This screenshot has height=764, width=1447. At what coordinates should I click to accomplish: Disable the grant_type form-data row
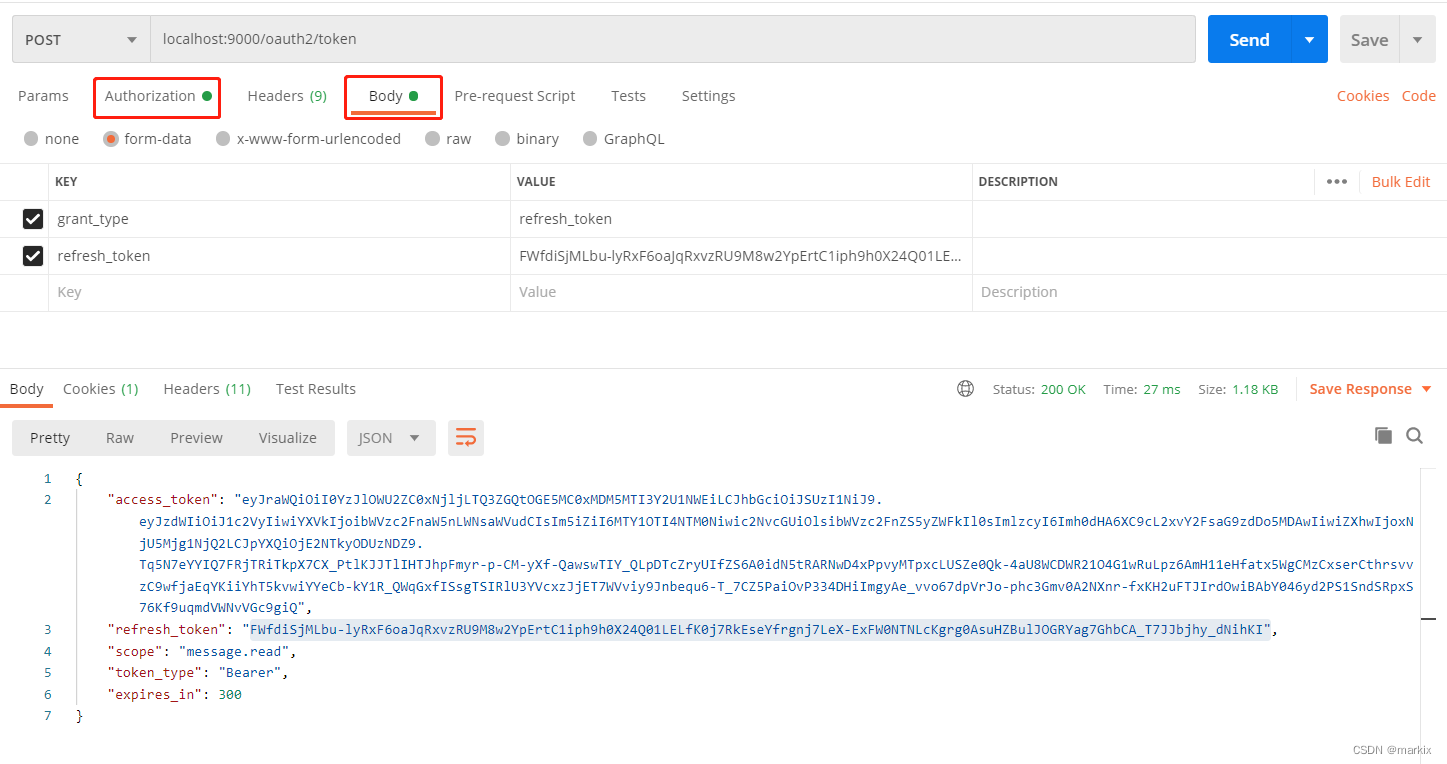pyautogui.click(x=33, y=219)
